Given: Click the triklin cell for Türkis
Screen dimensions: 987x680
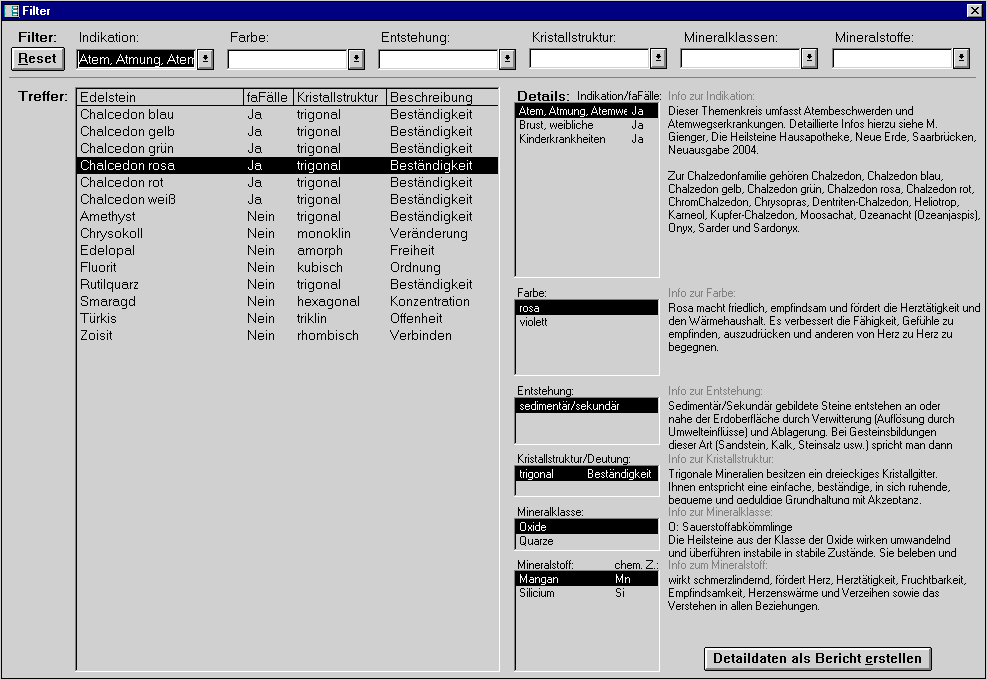Looking at the screenshot, I should pyautogui.click(x=312, y=319).
